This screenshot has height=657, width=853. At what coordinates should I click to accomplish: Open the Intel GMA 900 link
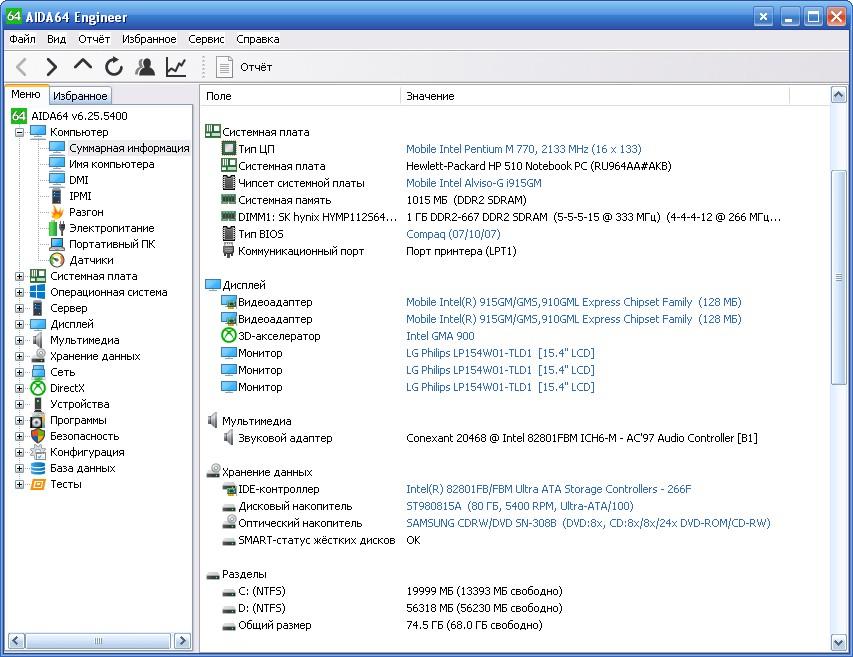pos(440,336)
